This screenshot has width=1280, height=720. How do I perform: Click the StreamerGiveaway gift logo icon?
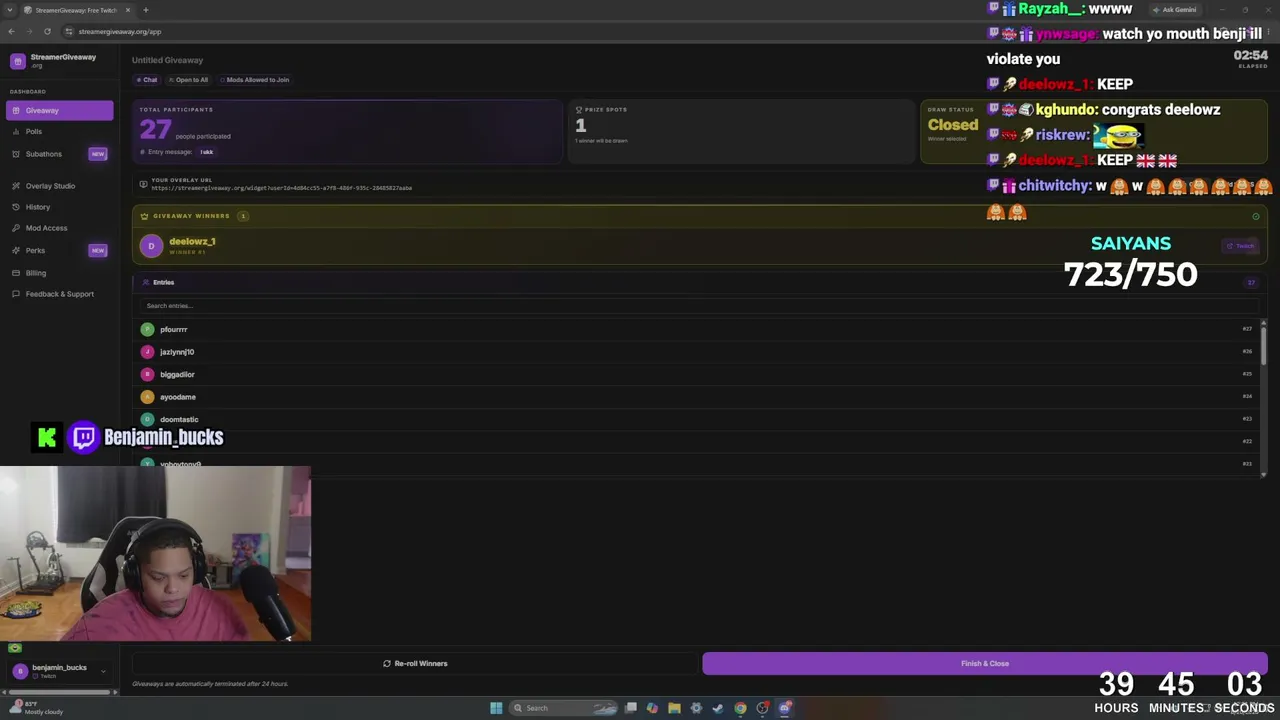pos(17,61)
